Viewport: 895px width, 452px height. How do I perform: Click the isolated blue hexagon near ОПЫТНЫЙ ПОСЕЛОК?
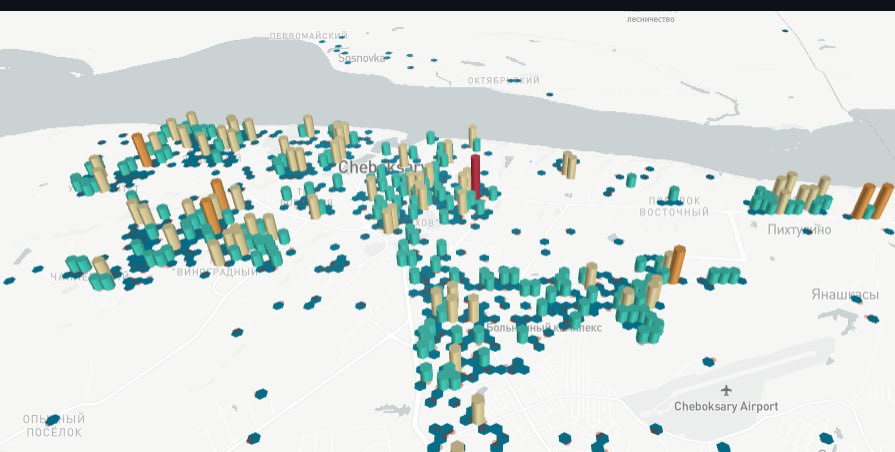tap(260, 393)
